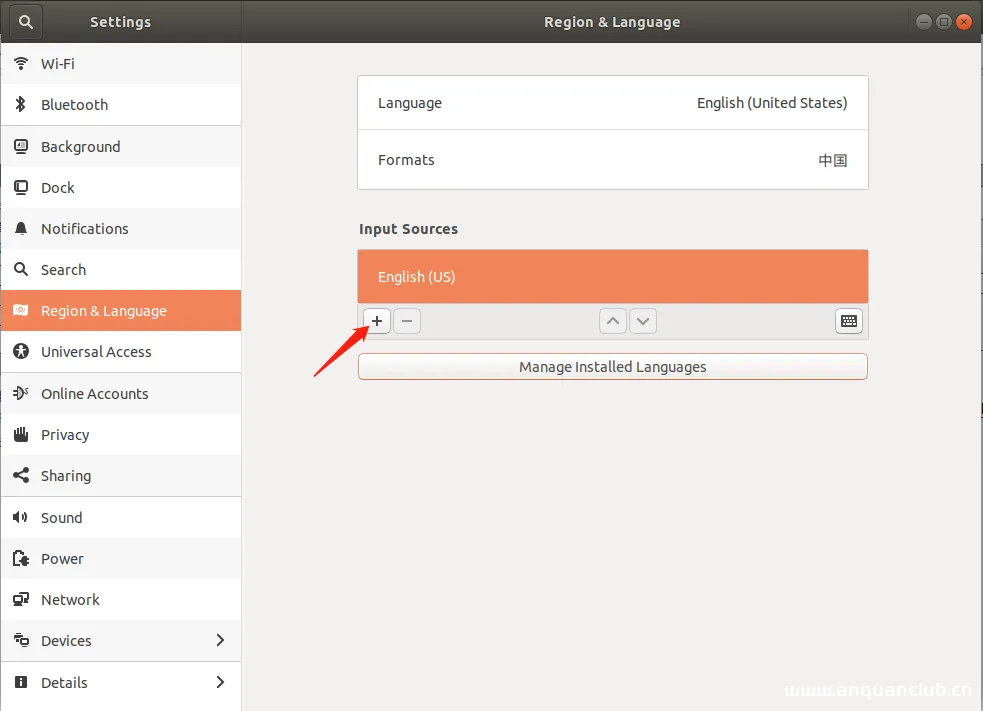Select the Sound speaker icon

point(22,517)
